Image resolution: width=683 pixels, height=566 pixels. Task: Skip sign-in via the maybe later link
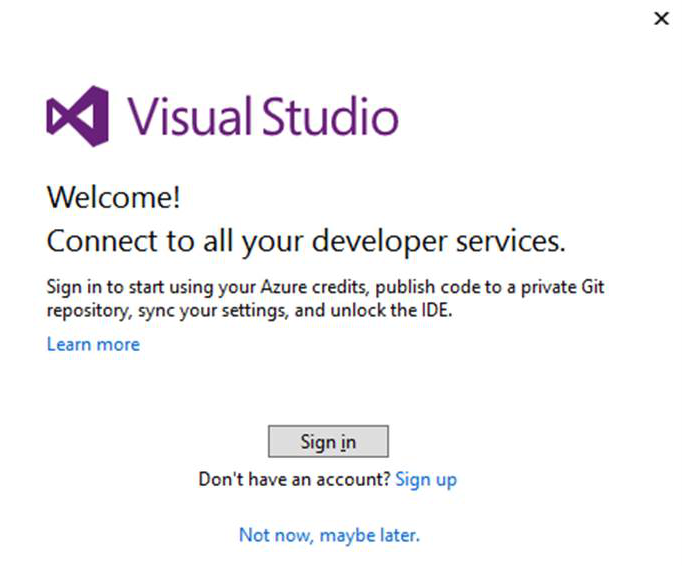coord(329,535)
